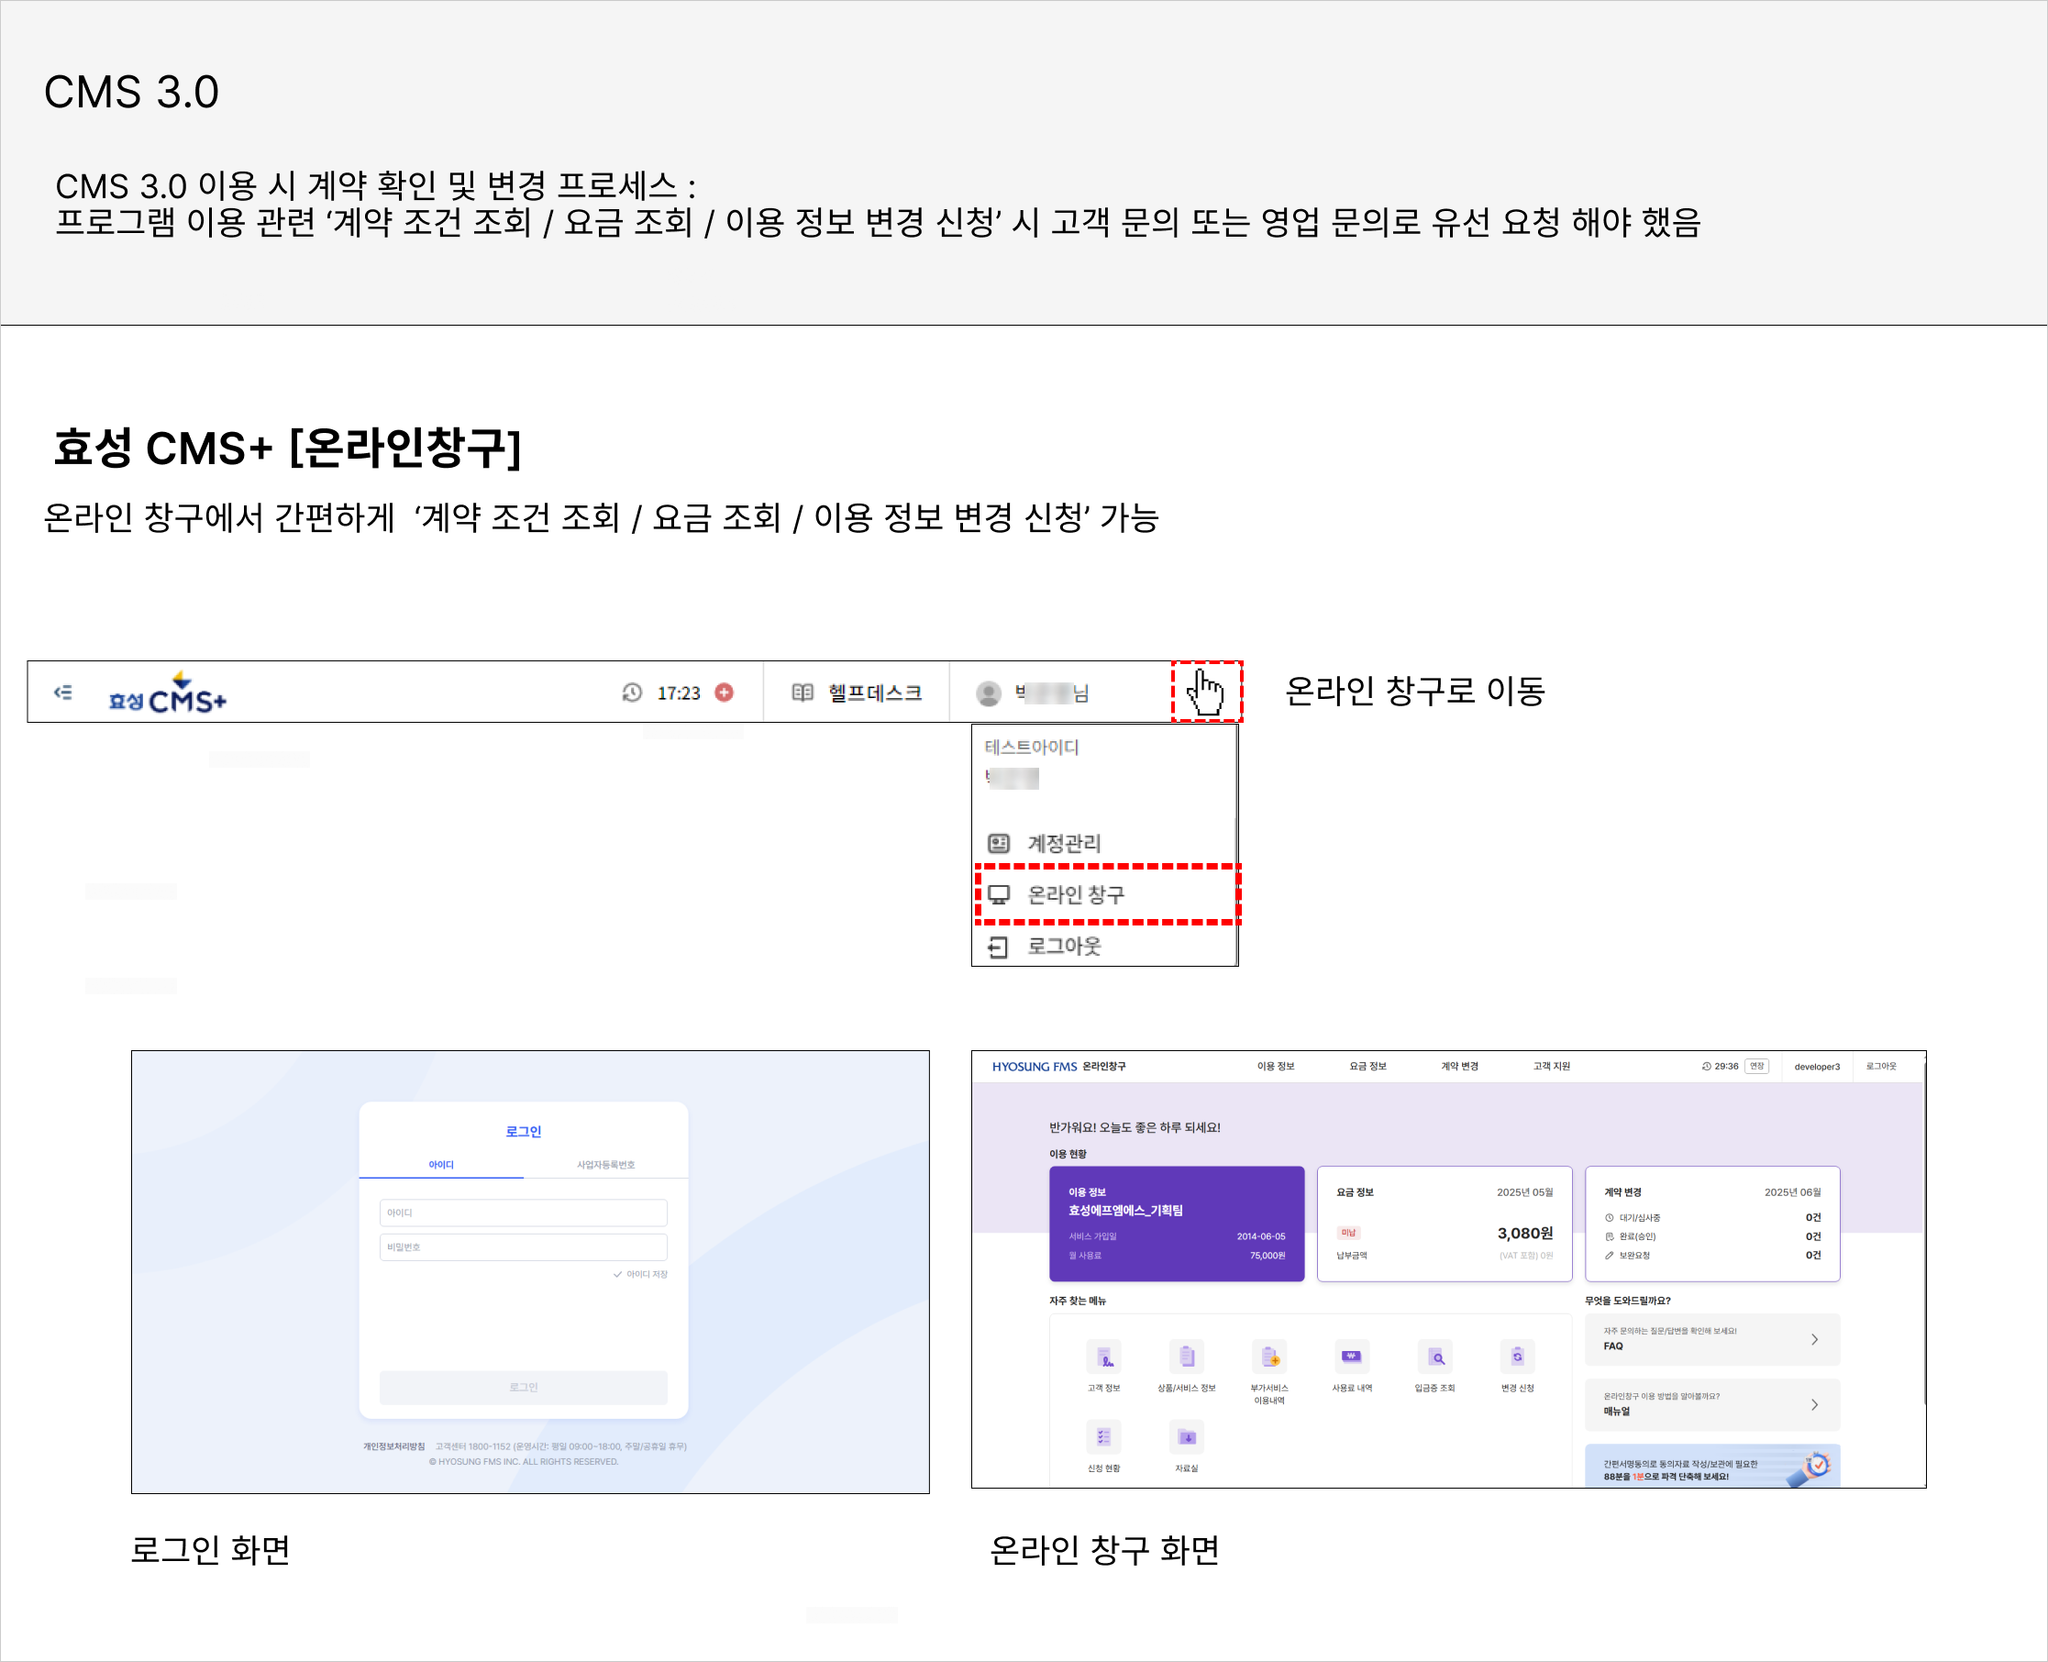Open the 계약 변경 top menu
2048x1662 pixels.
(1459, 1066)
